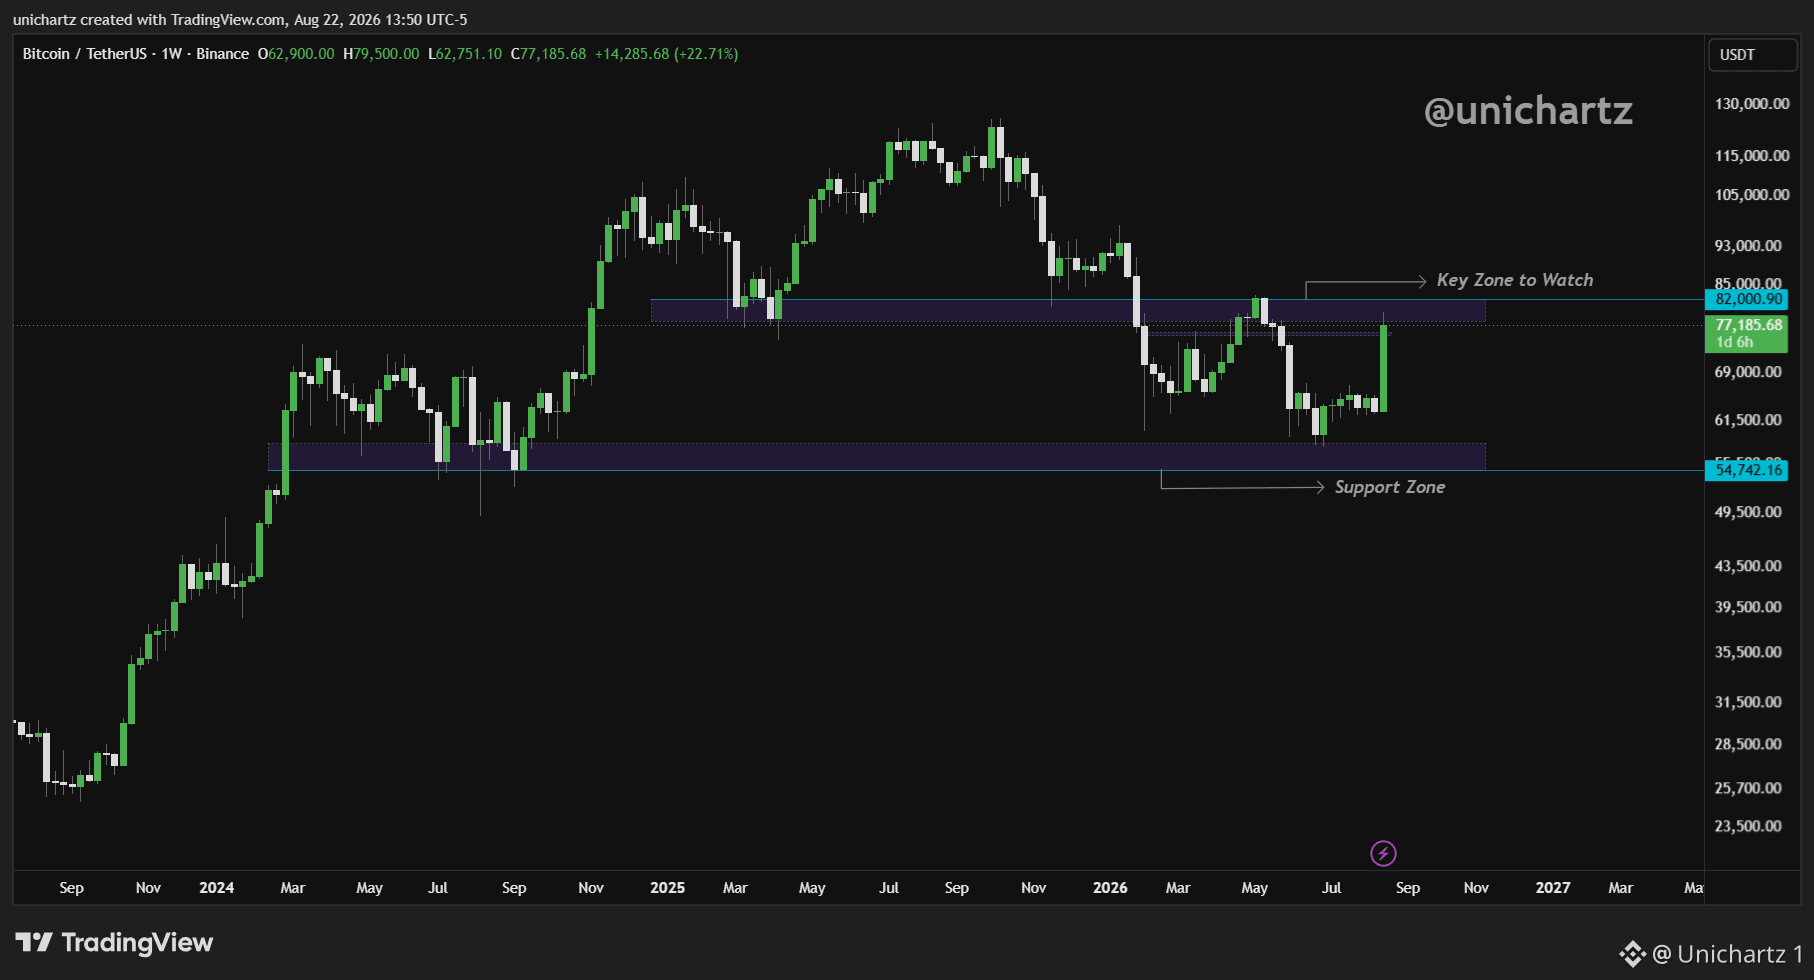This screenshot has height=980, width=1814.
Task: Click the Sep 2026 time axis label
Action: tap(1408, 888)
